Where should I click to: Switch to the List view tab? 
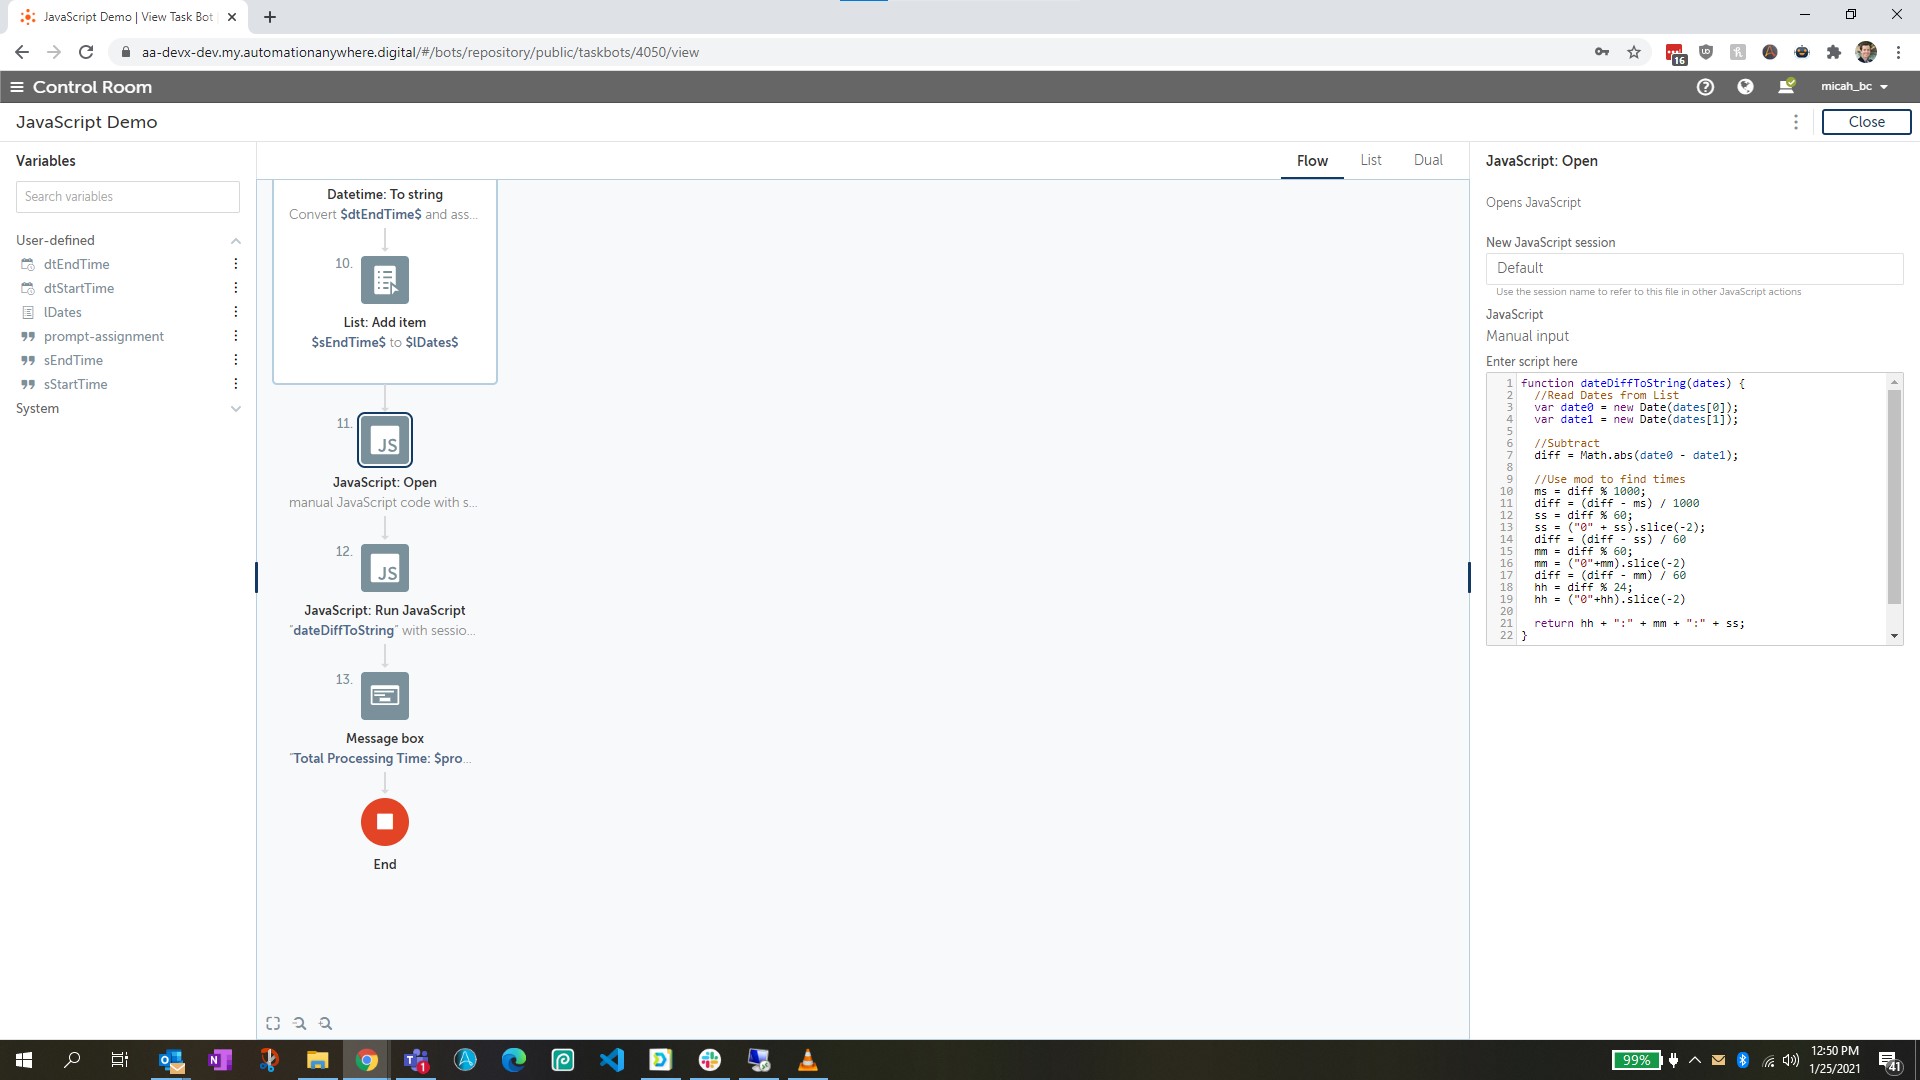pyautogui.click(x=1370, y=160)
